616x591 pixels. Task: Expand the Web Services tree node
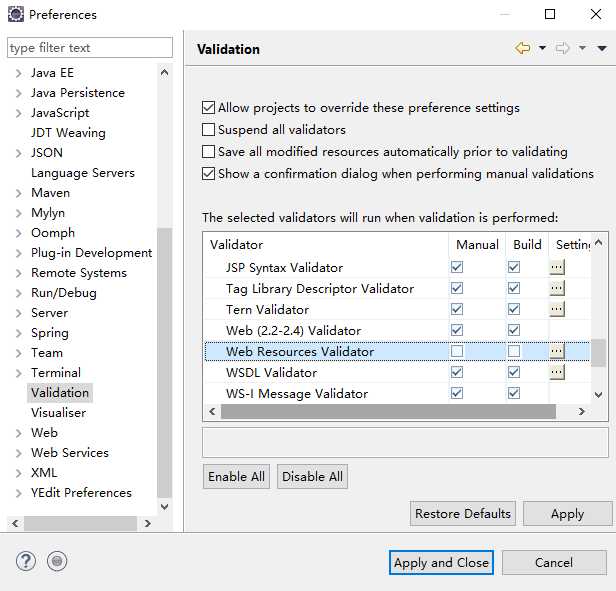[x=18, y=453]
